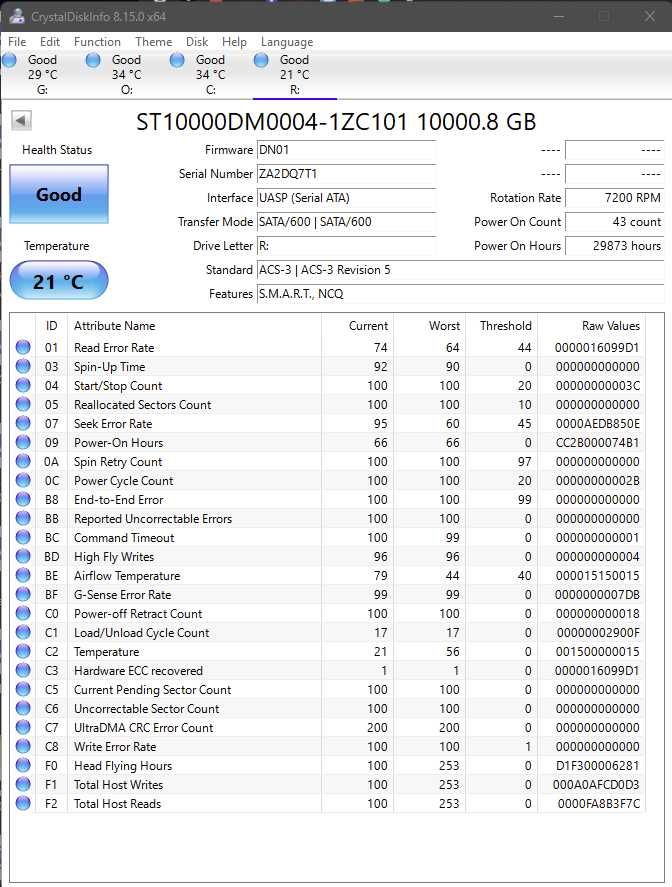Click status orb for Load/Unload Cycle Count
The height and width of the screenshot is (887, 672).
click(x=23, y=632)
